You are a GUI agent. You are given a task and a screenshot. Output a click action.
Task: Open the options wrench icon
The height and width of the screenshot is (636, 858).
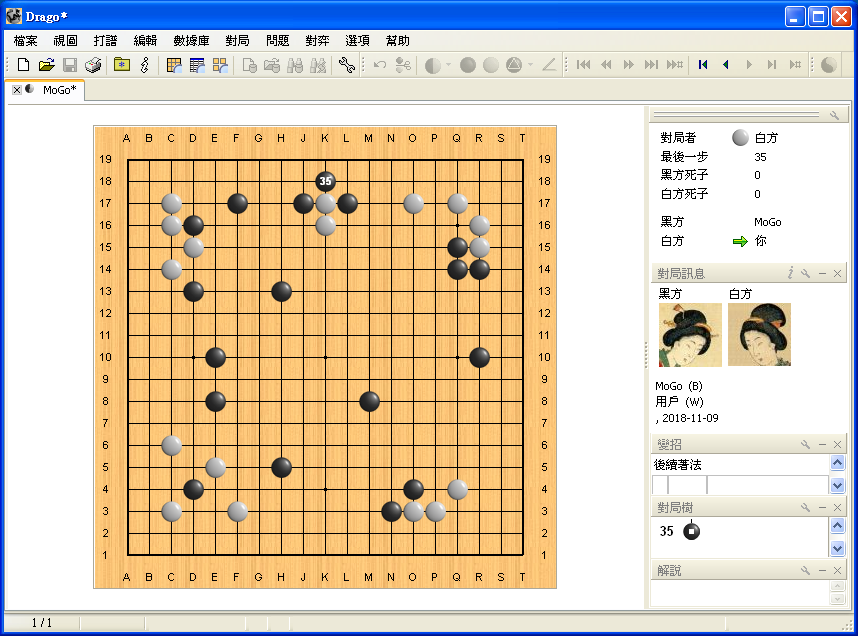[x=346, y=65]
